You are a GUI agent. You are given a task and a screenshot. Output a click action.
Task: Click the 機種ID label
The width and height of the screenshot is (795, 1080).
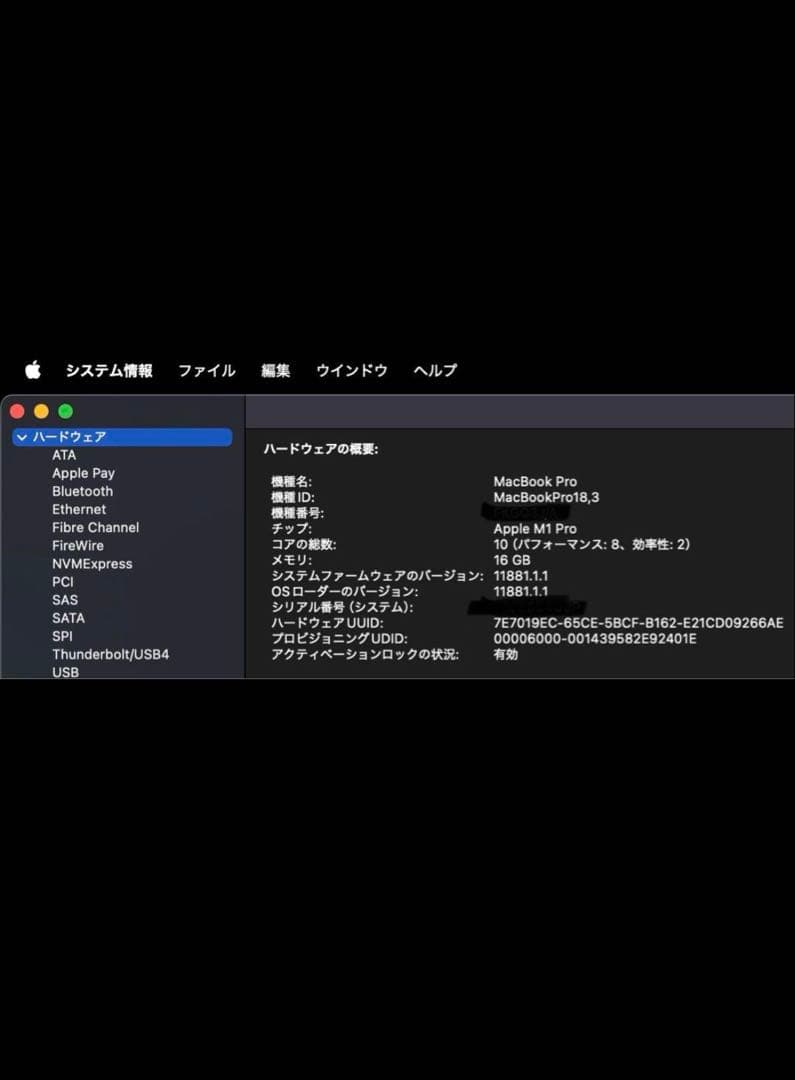(293, 497)
